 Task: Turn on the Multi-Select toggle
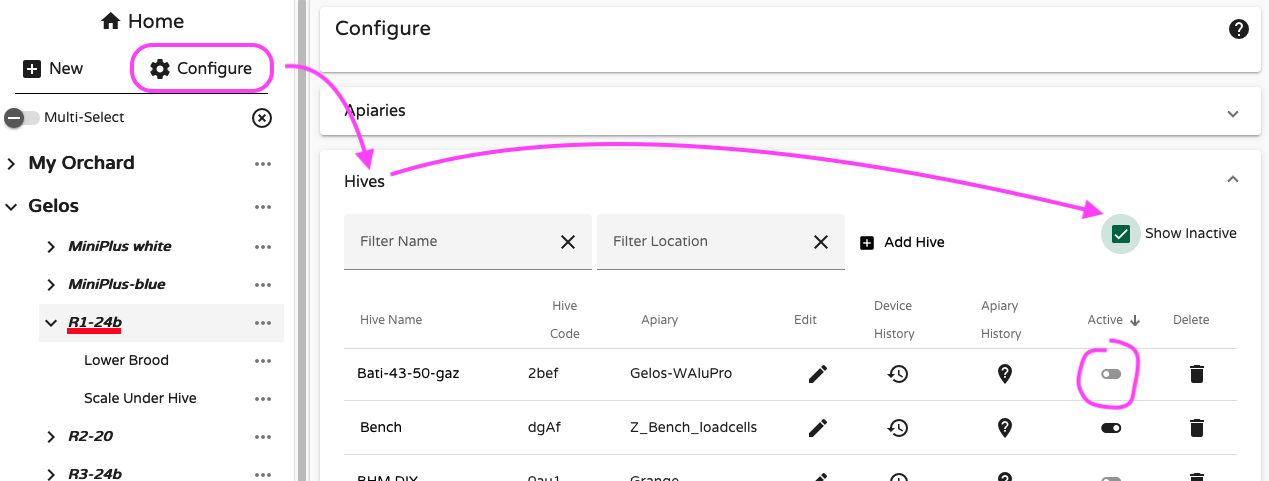pos(22,118)
